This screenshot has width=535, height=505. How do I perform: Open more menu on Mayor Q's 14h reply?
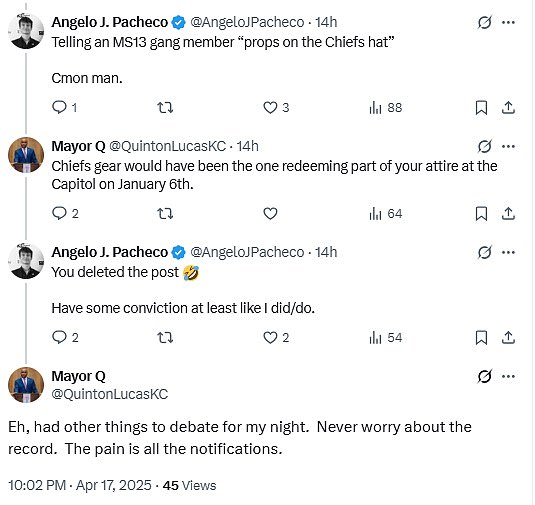point(508,147)
